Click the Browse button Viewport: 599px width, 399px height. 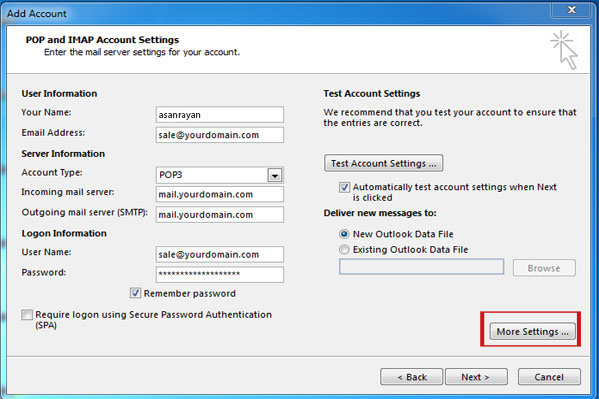(x=544, y=268)
